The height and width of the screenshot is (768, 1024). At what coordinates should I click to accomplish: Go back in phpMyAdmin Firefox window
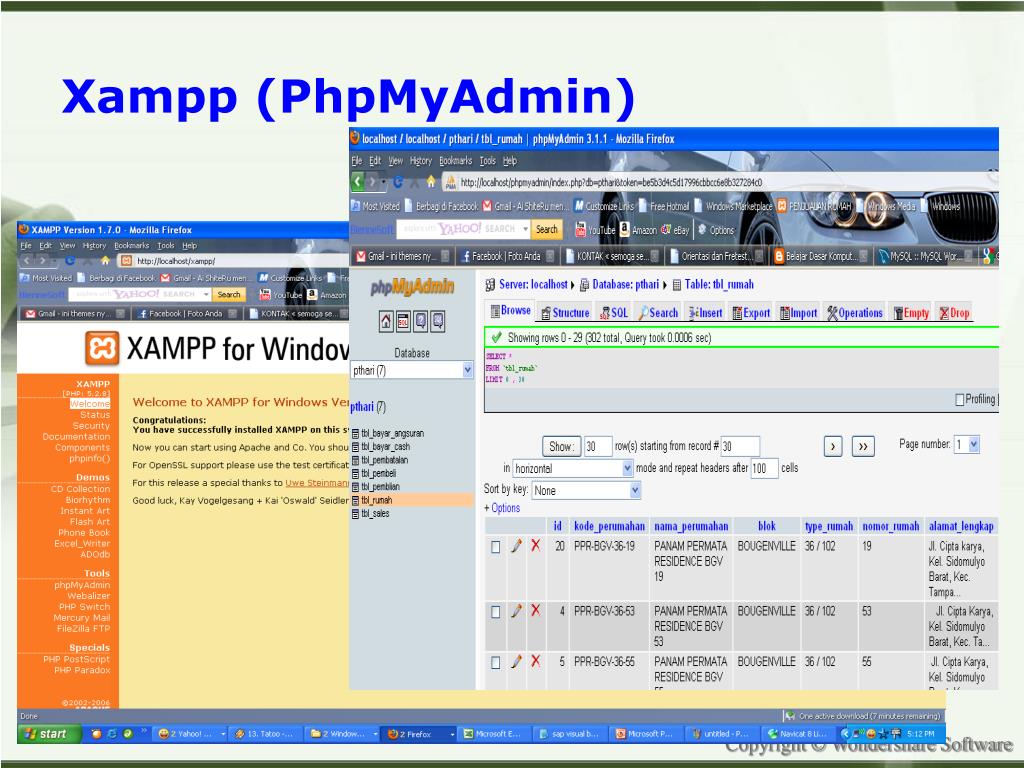(358, 182)
